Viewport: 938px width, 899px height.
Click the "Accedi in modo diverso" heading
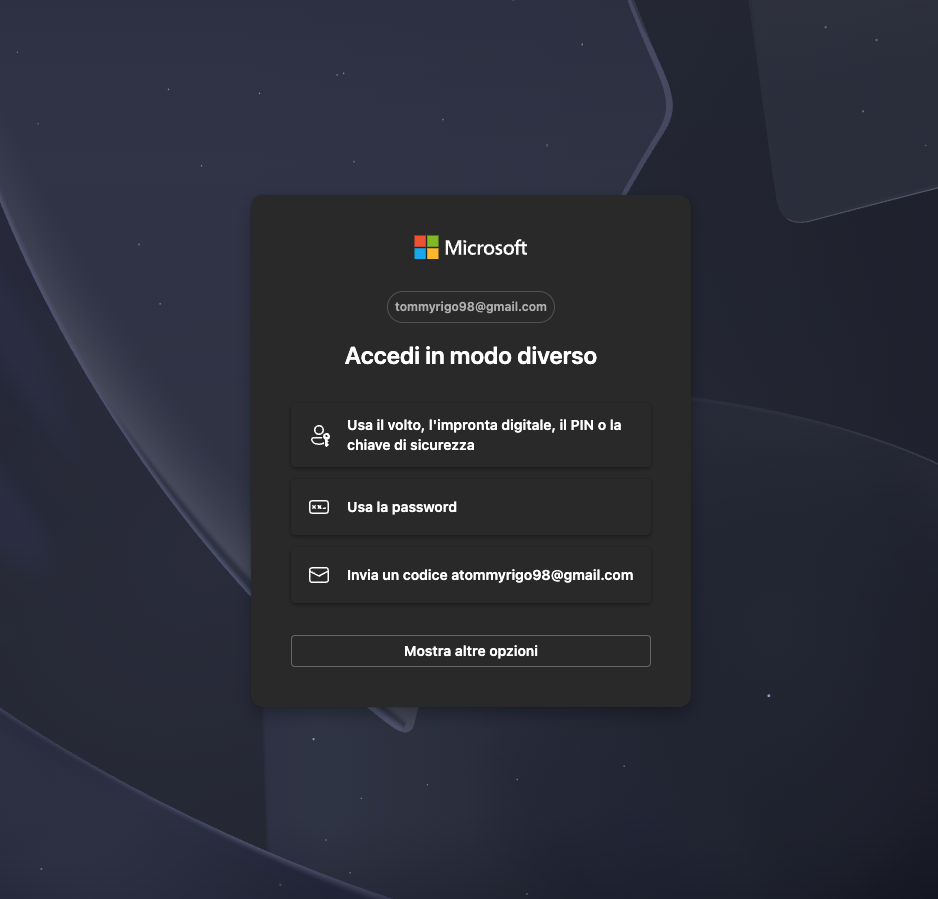tap(471, 356)
